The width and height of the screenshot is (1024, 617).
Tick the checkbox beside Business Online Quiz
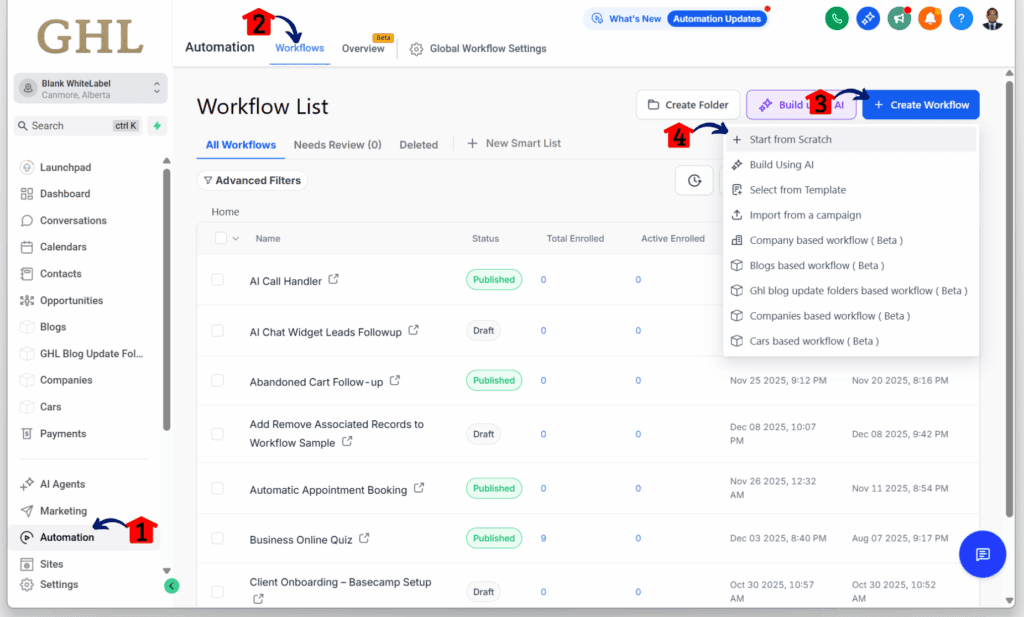click(218, 537)
